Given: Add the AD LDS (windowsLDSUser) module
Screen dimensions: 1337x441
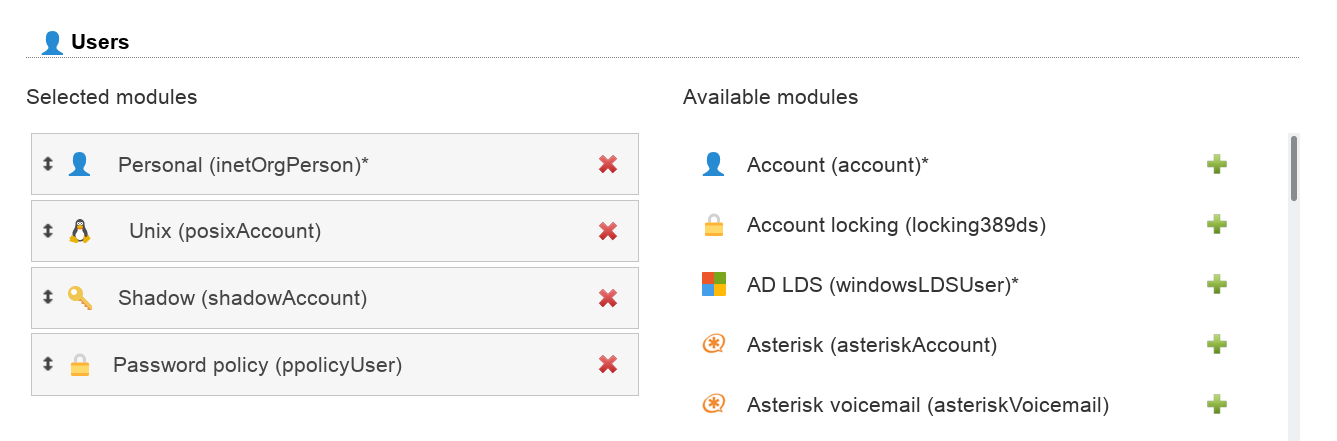Looking at the screenshot, I should 1216,285.
